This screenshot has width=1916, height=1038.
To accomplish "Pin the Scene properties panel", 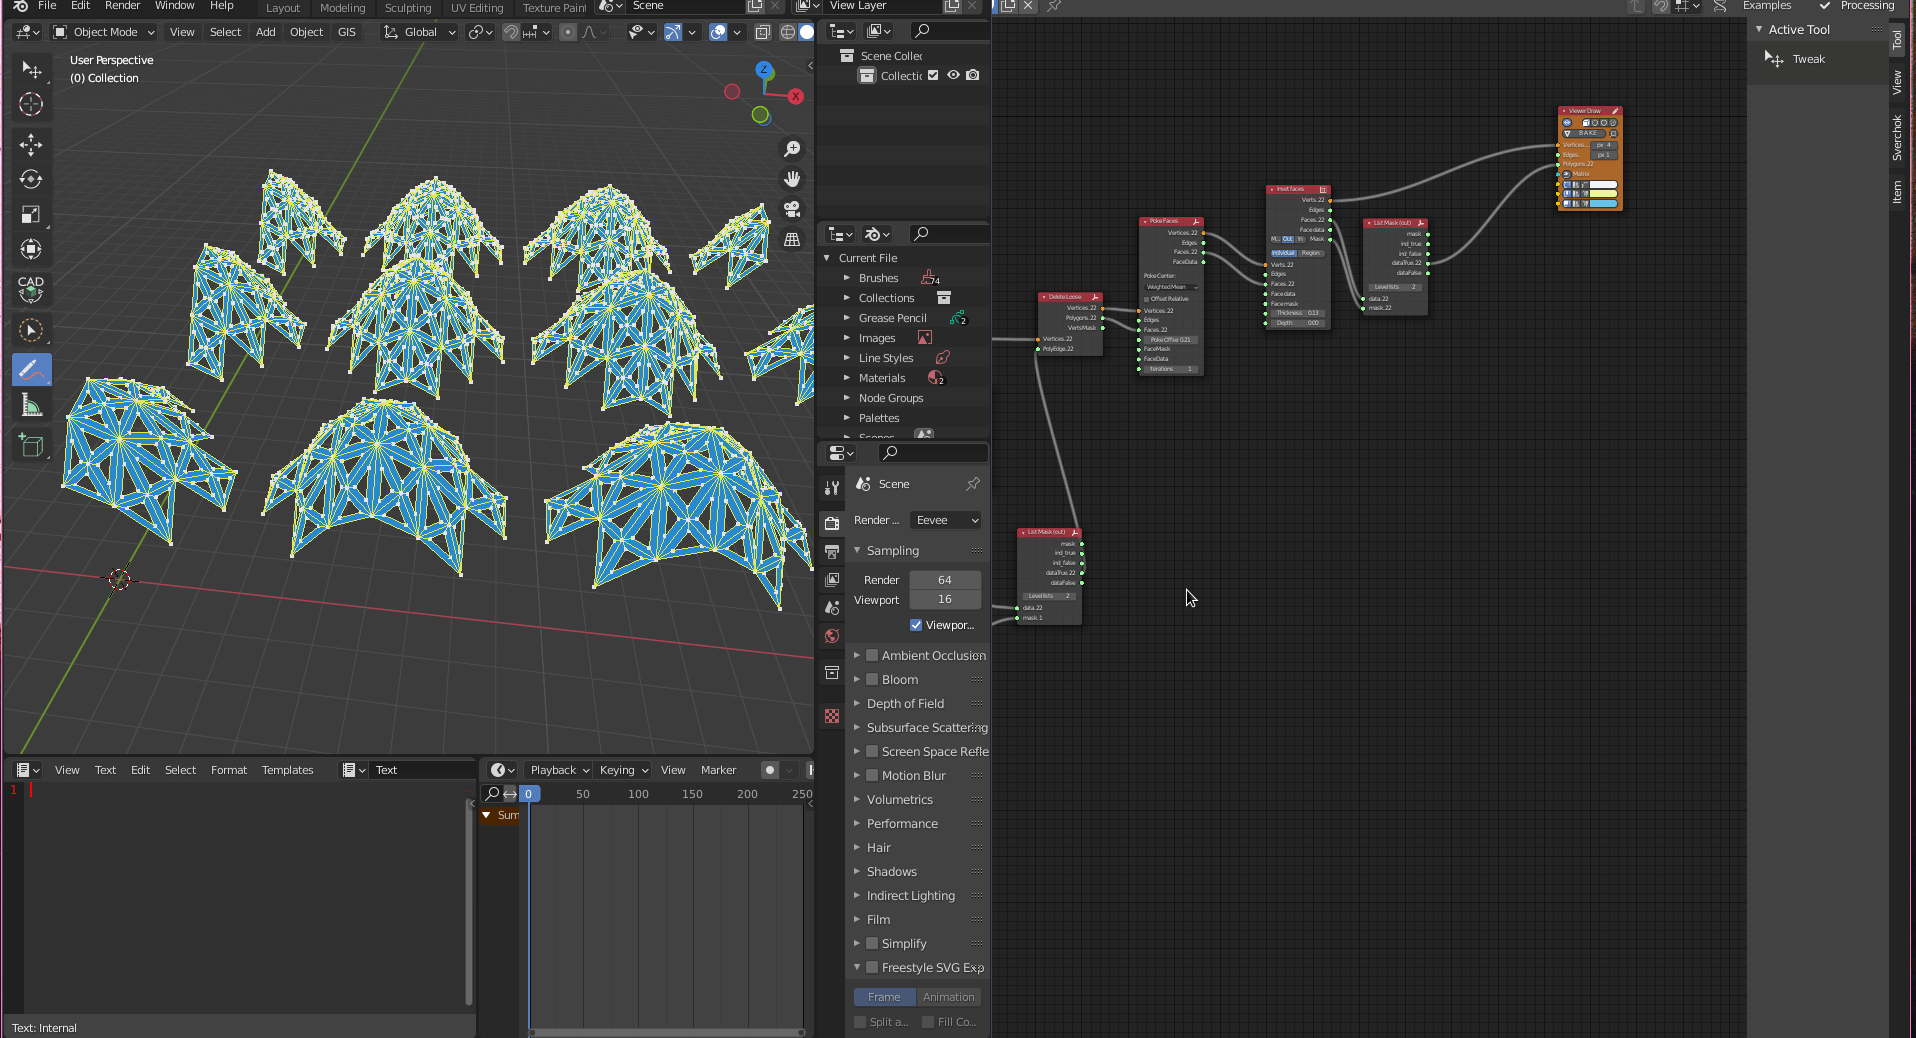I will [973, 484].
